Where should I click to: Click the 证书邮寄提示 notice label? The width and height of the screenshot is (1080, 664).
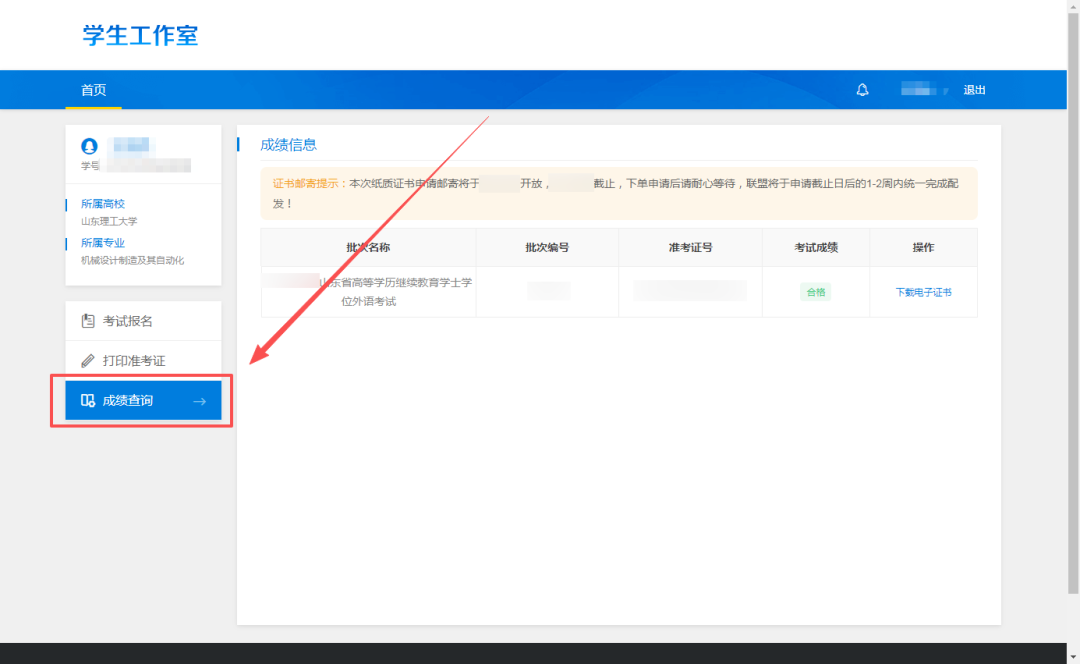(x=307, y=183)
